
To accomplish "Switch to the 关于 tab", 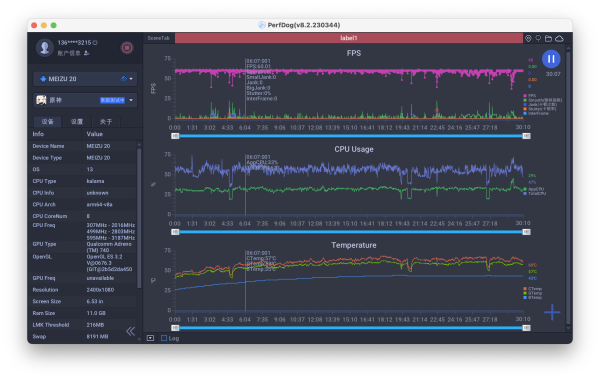I will pyautogui.click(x=106, y=122).
